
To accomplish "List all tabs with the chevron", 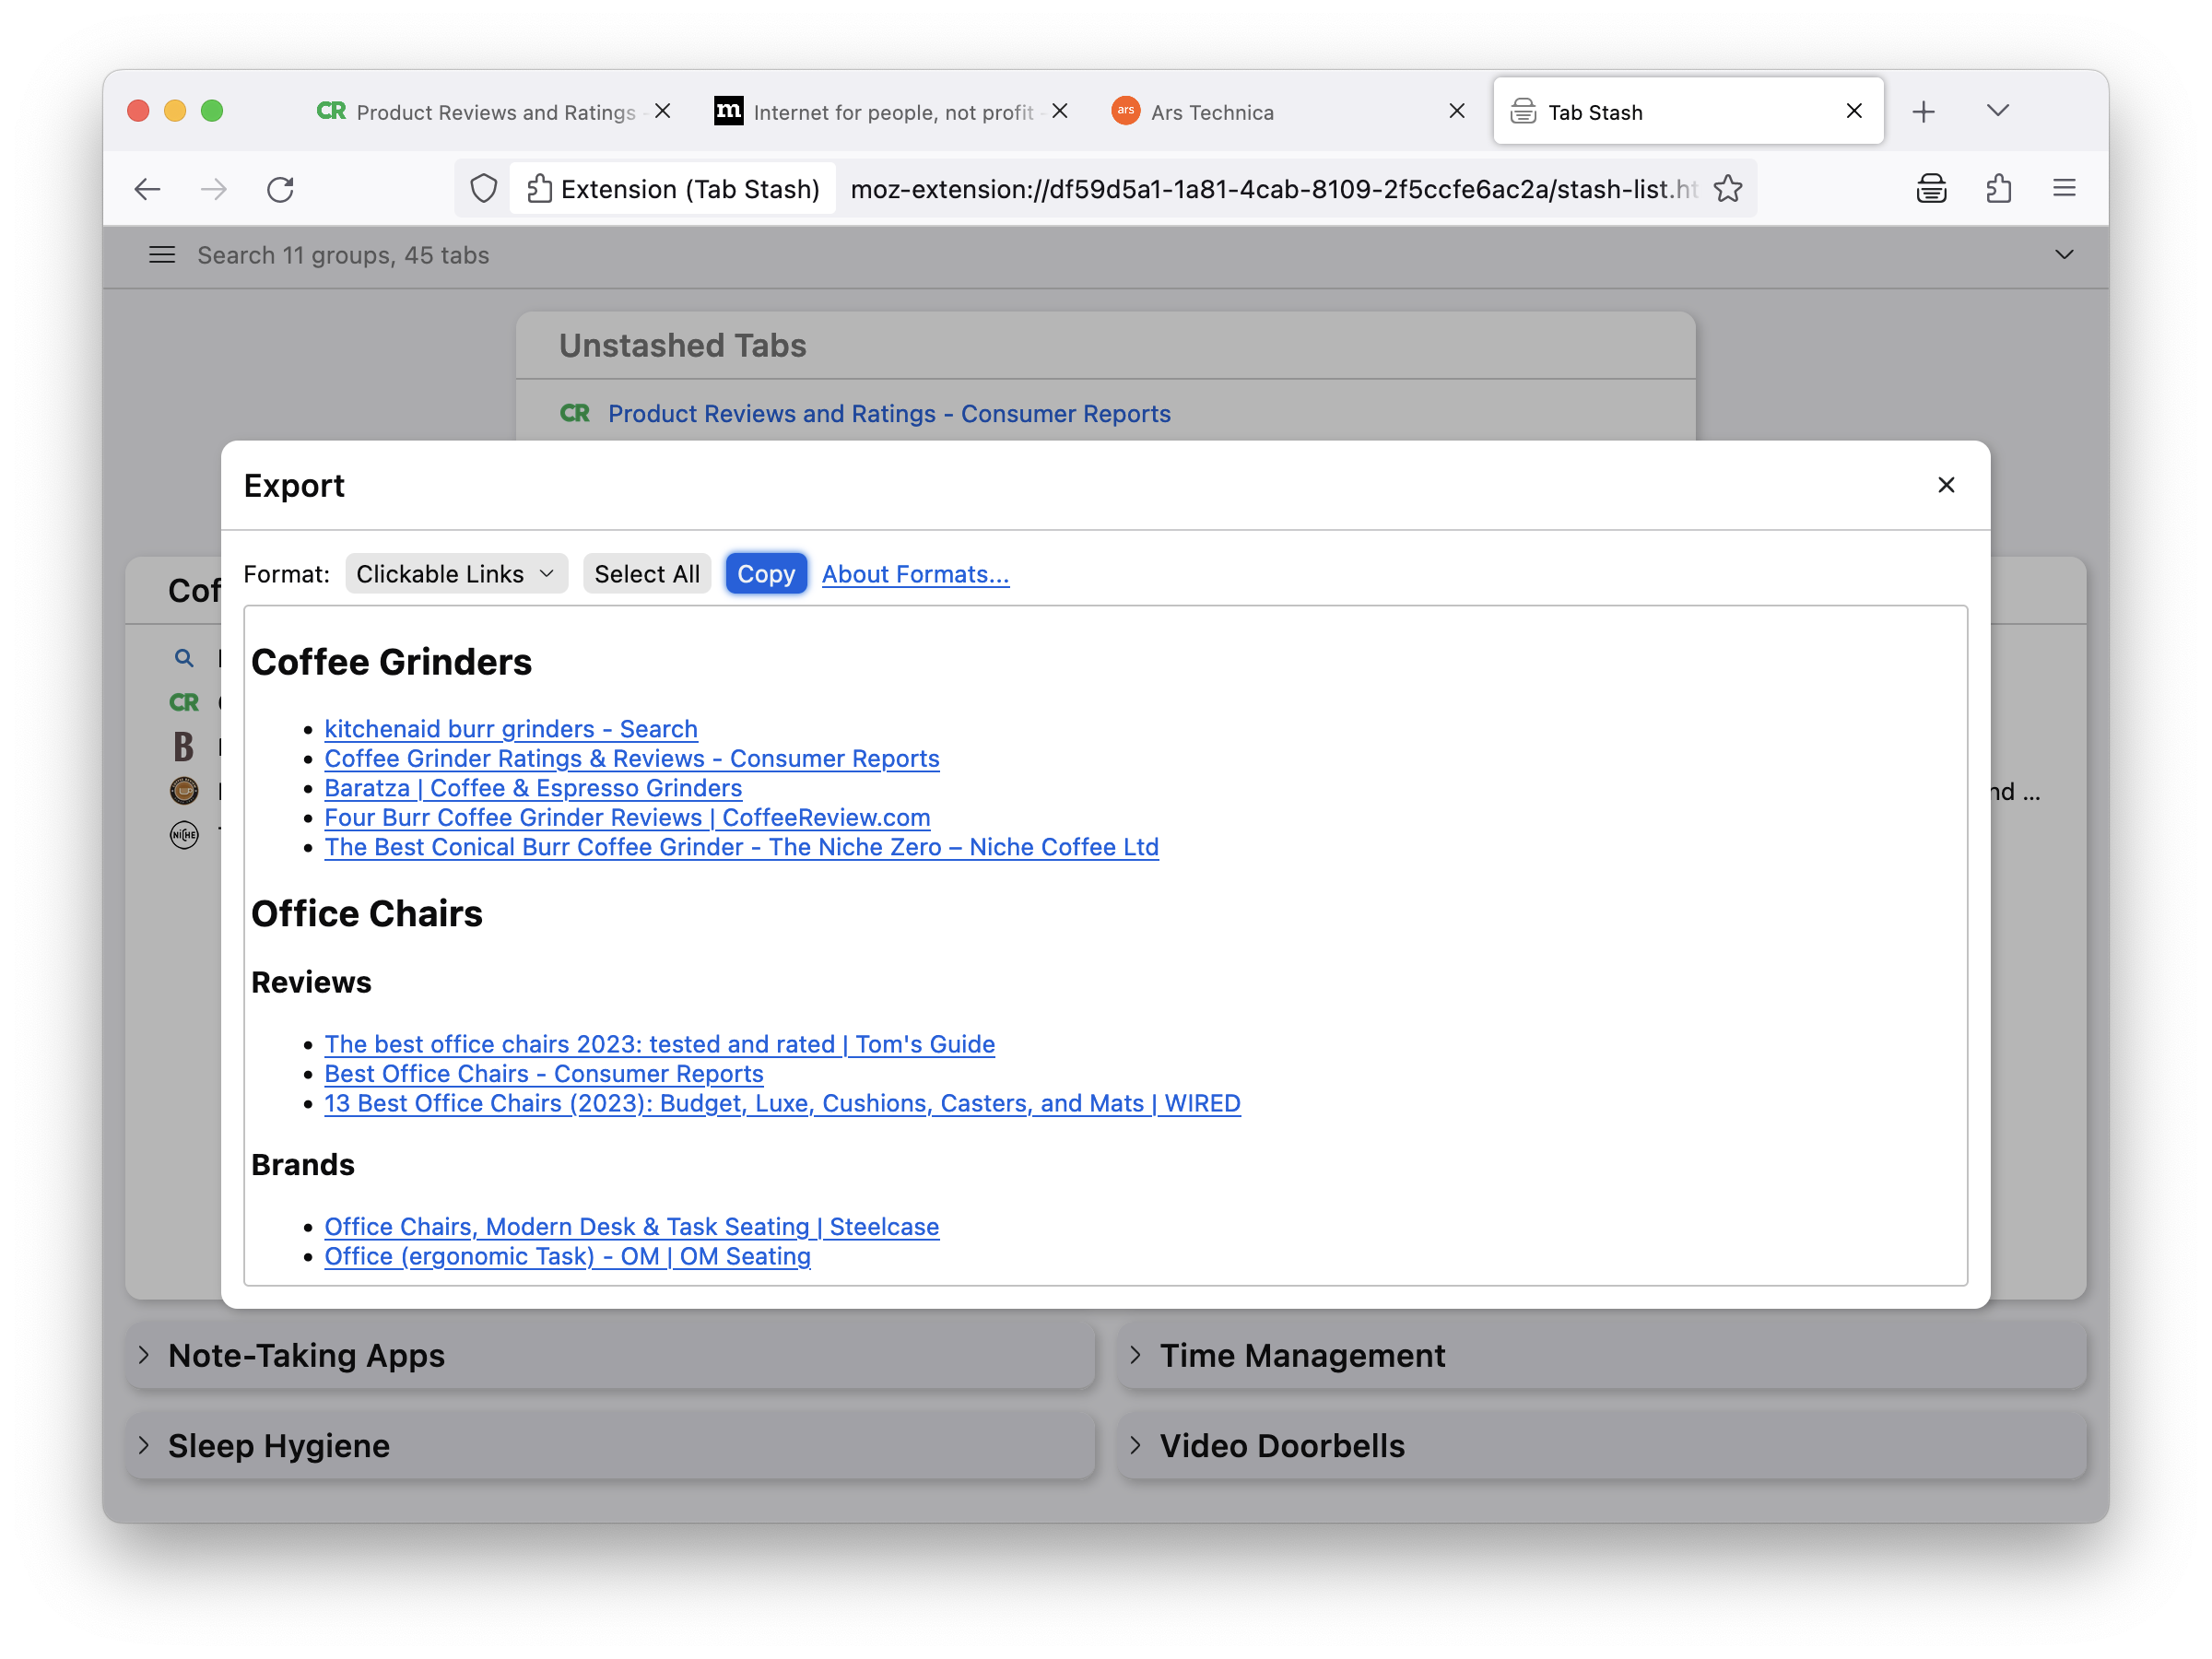I will coord(1997,111).
